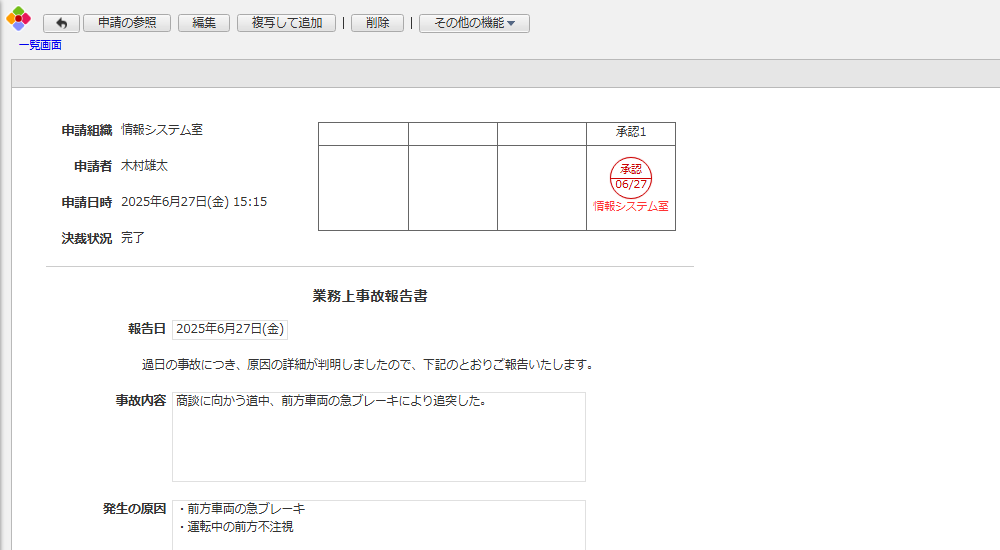Image resolution: width=1000 pixels, height=550 pixels.
Task: Select the 承認1 header cell
Action: click(x=630, y=133)
